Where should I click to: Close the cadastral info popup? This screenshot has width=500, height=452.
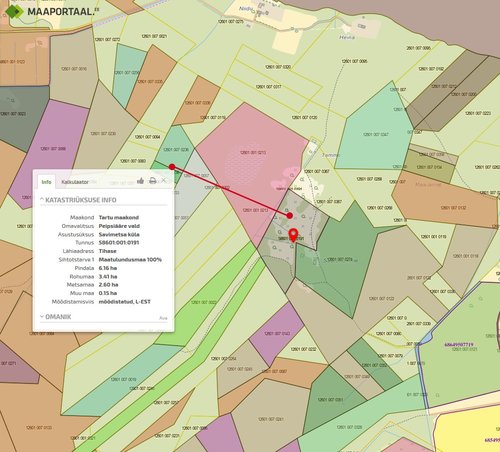pyautogui.click(x=164, y=180)
